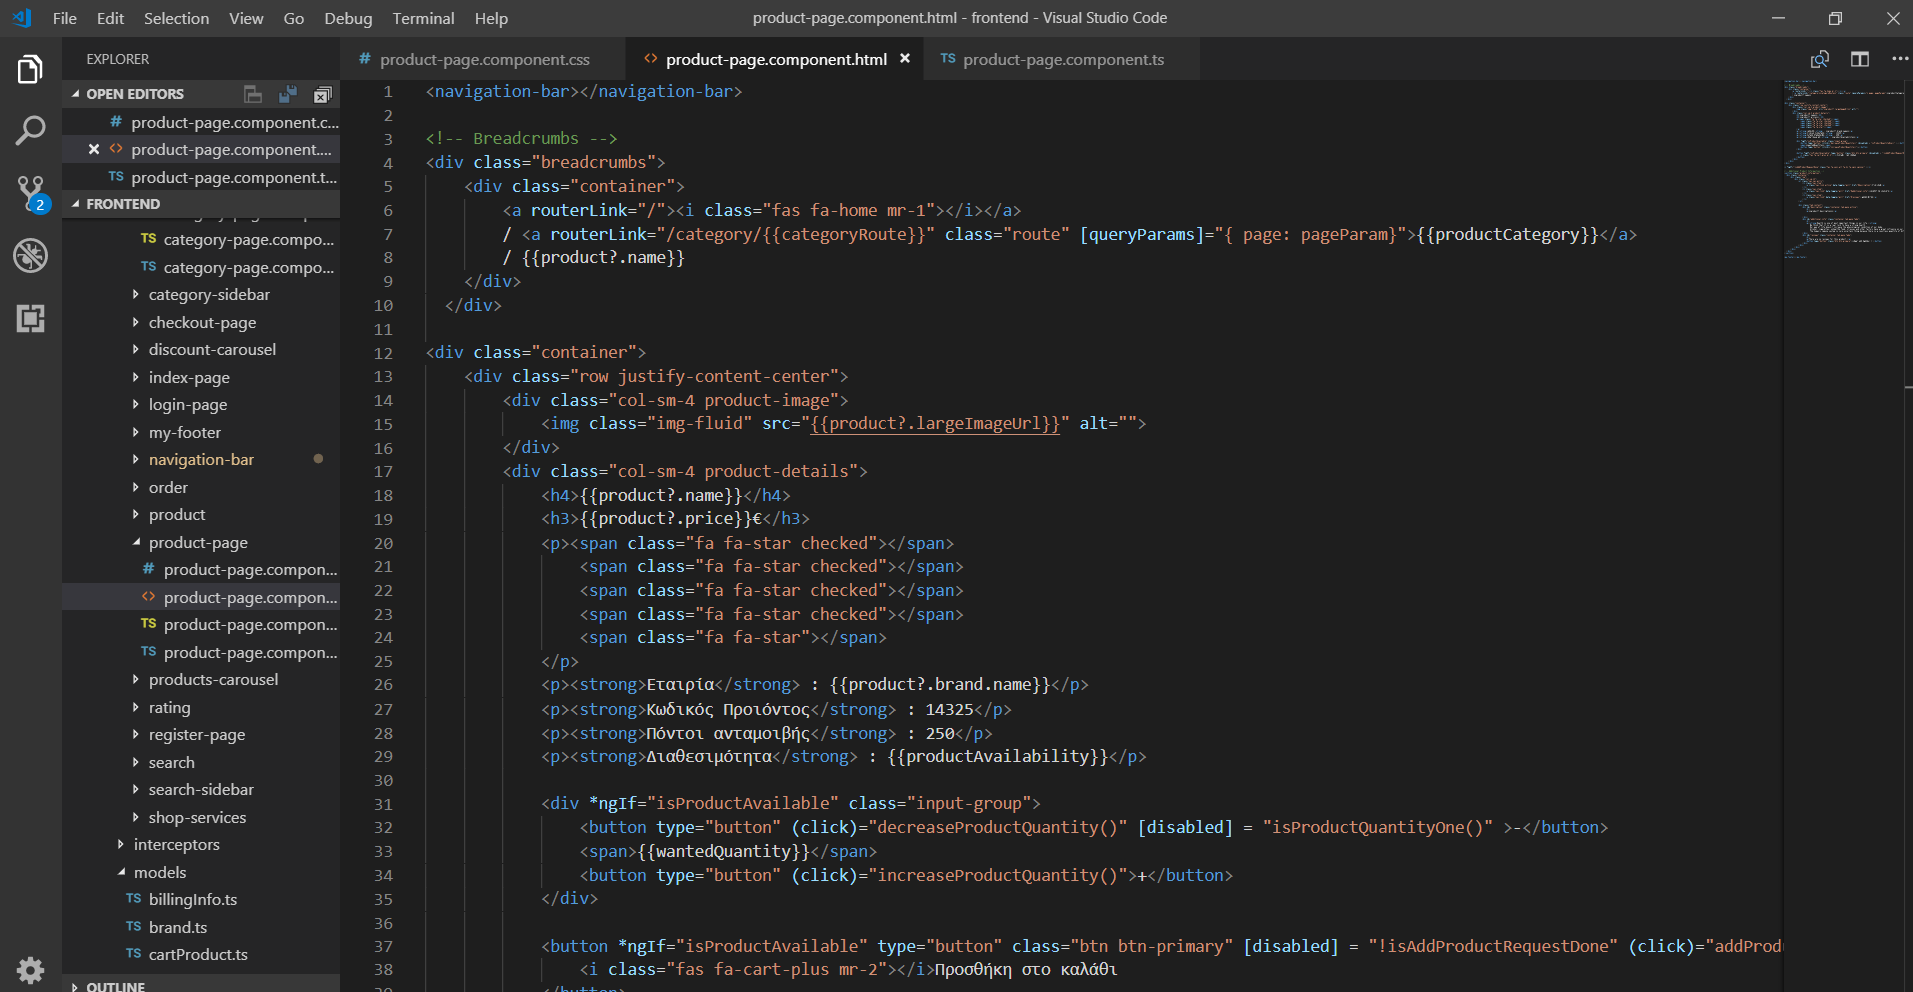Click the Split Editor Right icon
Image resolution: width=1913 pixels, height=992 pixels.
1860,59
